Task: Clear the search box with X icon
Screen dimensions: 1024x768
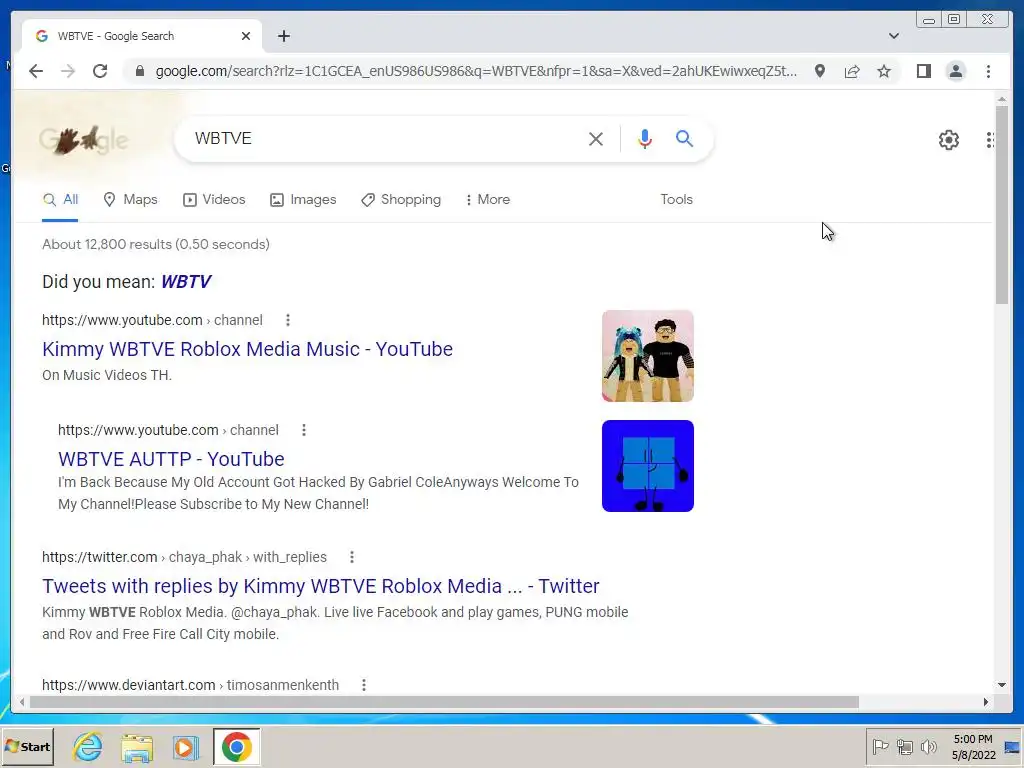Action: point(596,138)
